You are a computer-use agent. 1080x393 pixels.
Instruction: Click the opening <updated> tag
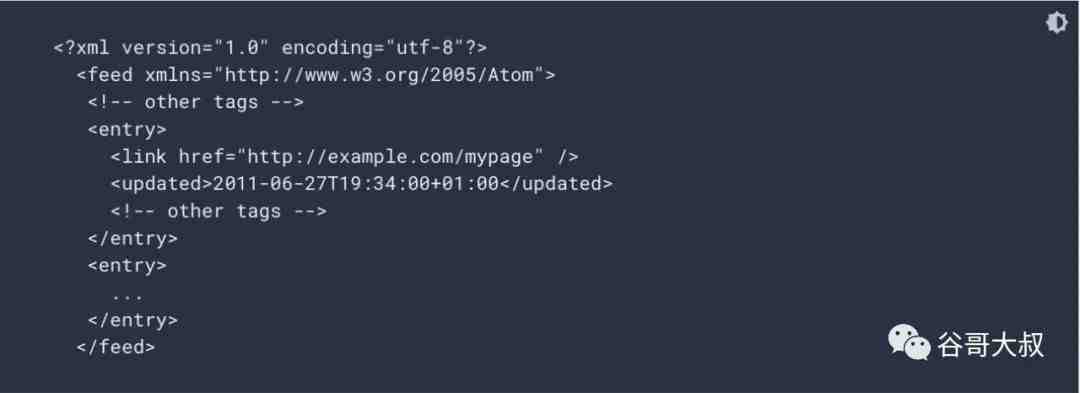point(162,184)
